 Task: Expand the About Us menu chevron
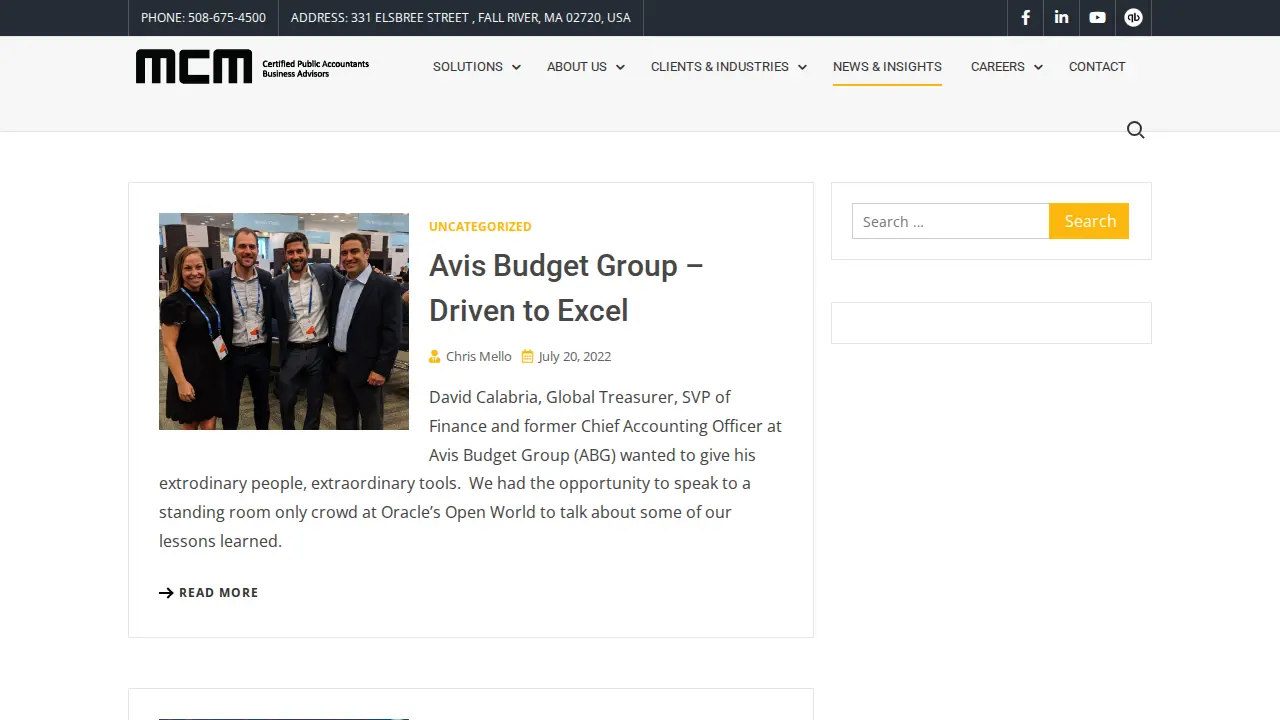coord(620,67)
